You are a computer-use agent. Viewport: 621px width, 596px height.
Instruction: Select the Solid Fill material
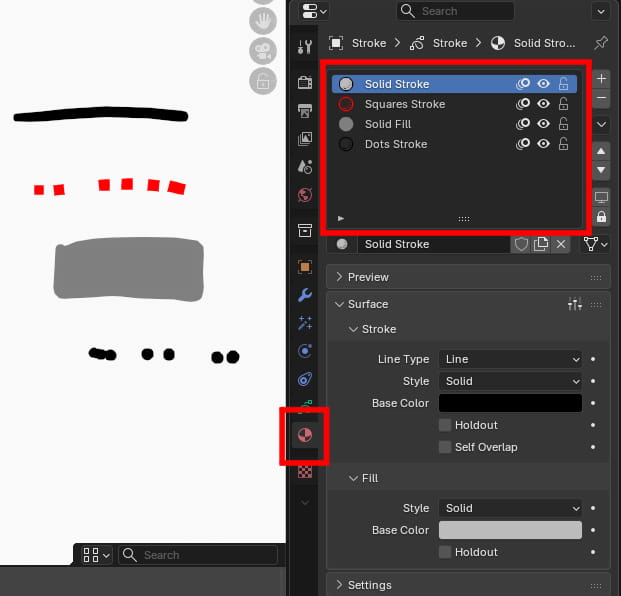coord(388,124)
